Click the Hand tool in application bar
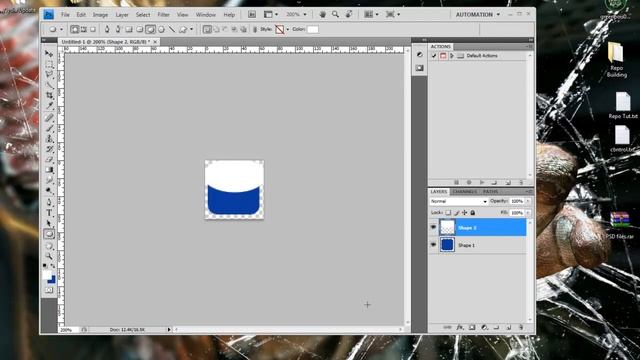The image size is (640, 360). click(x=322, y=14)
